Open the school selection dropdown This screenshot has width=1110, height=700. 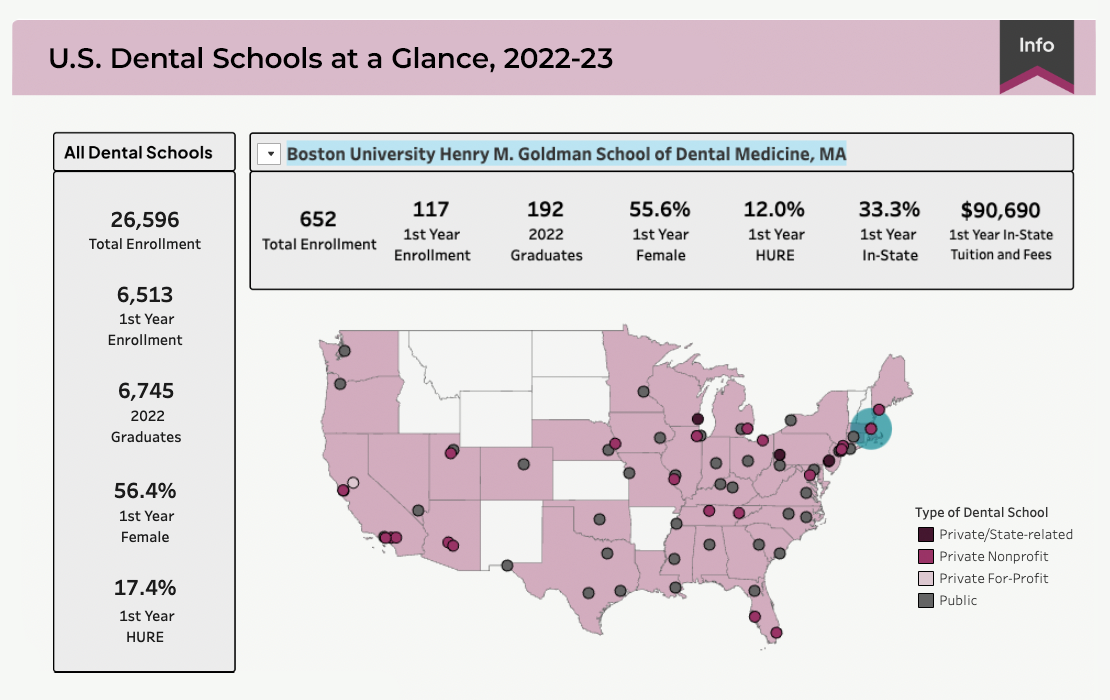[267, 152]
